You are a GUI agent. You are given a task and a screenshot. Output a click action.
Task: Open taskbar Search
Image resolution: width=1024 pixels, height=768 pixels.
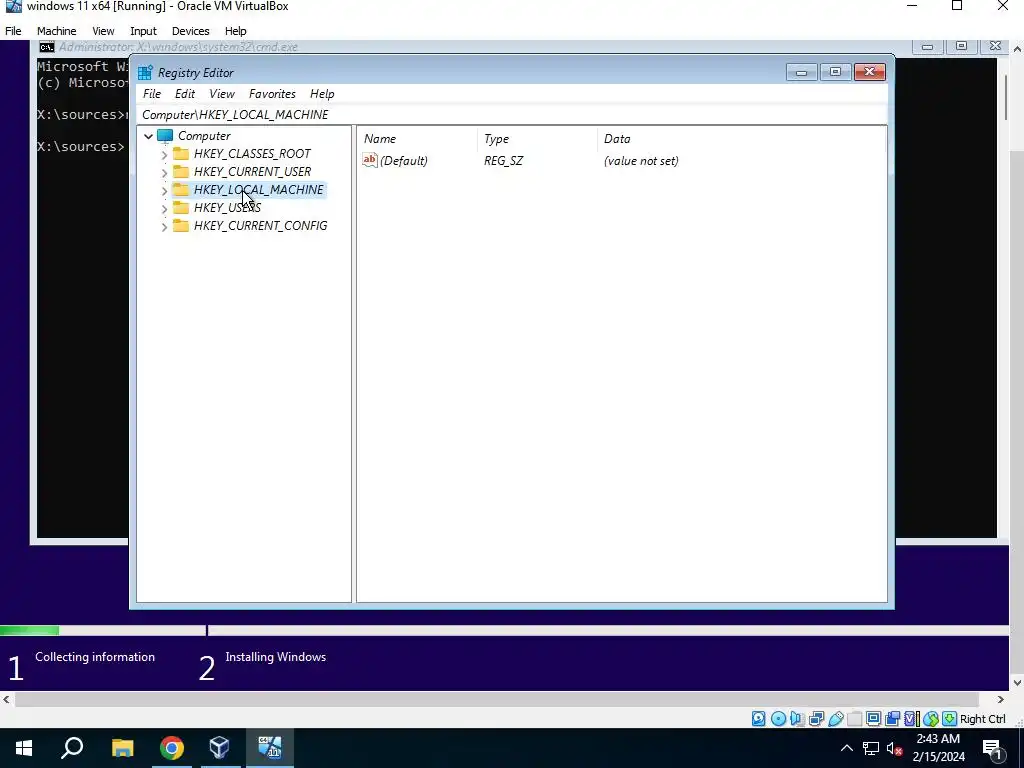tap(72, 748)
